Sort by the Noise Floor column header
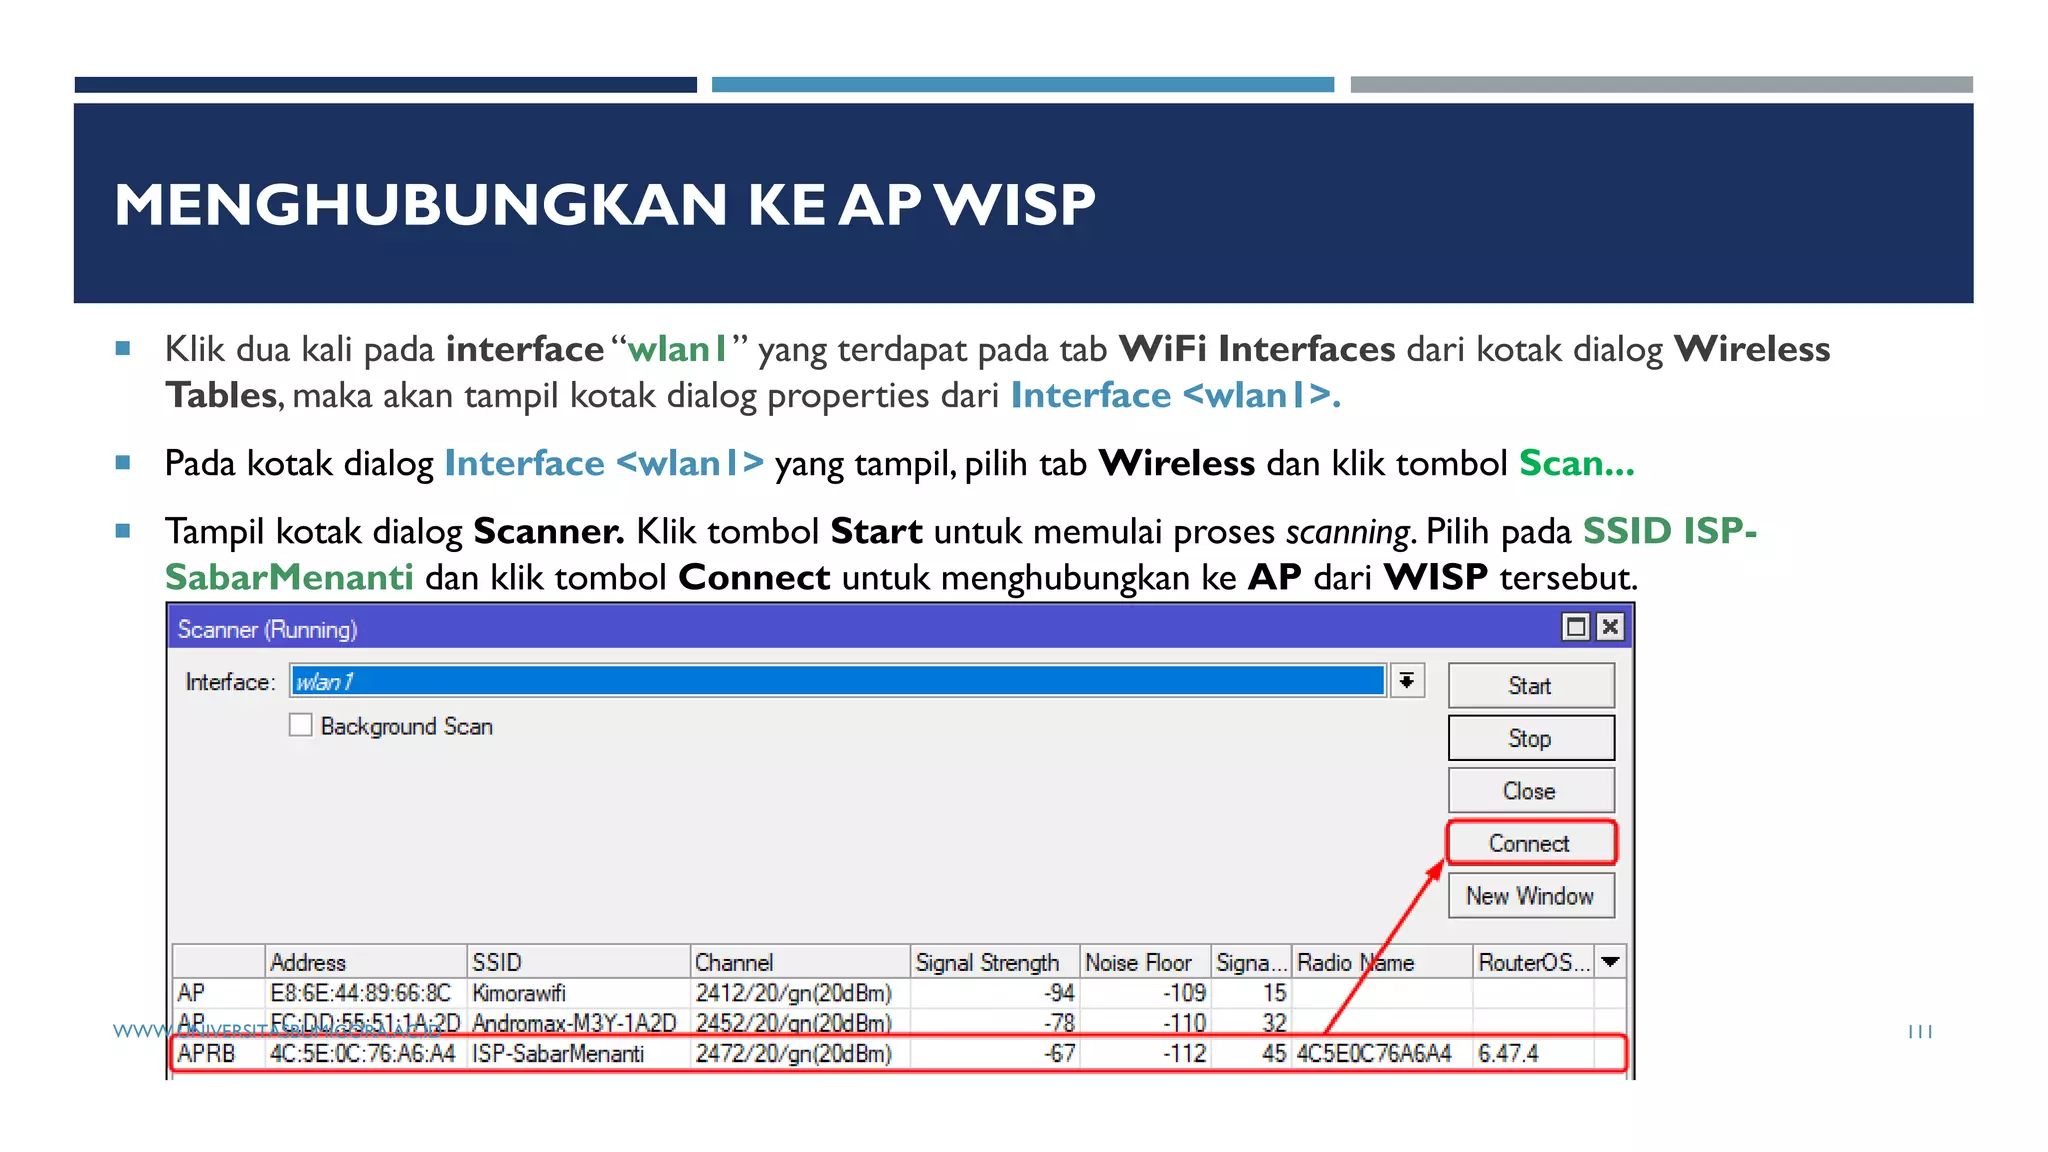The width and height of the screenshot is (2048, 1152). (1146, 962)
